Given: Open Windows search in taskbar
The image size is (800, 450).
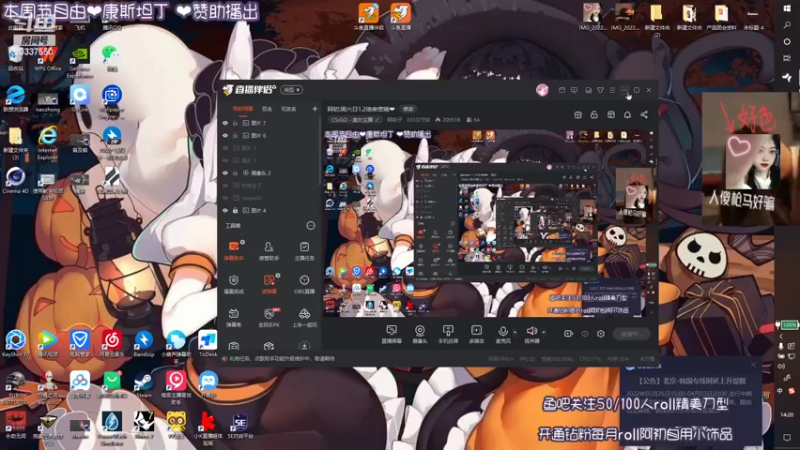Looking at the screenshot, I should click(787, 25).
